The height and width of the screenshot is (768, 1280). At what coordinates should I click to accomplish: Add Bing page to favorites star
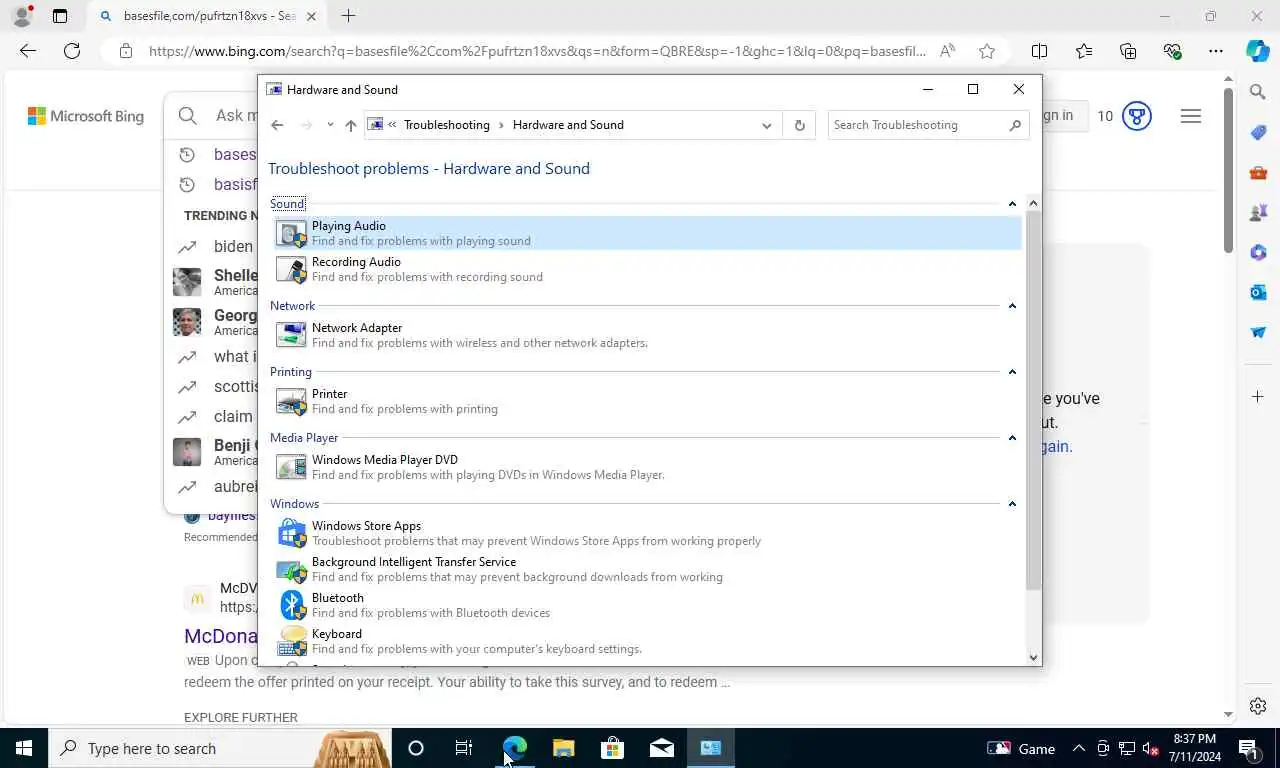pos(987,51)
